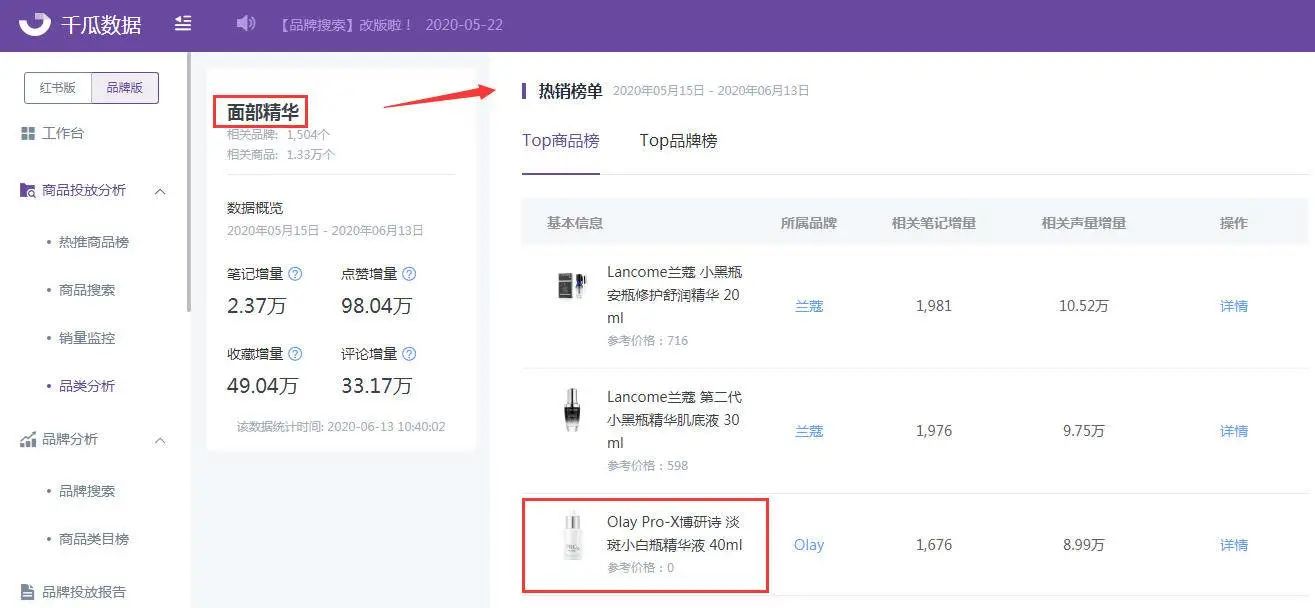Screen dimensions: 1315x608
Task: Collapse the 品牌分析 section
Action: 160,440
